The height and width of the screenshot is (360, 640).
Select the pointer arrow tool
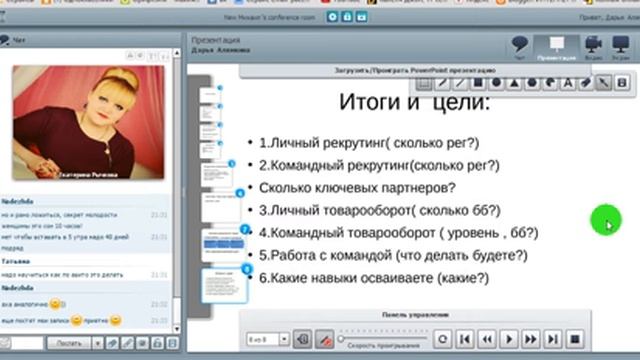[x=604, y=83]
